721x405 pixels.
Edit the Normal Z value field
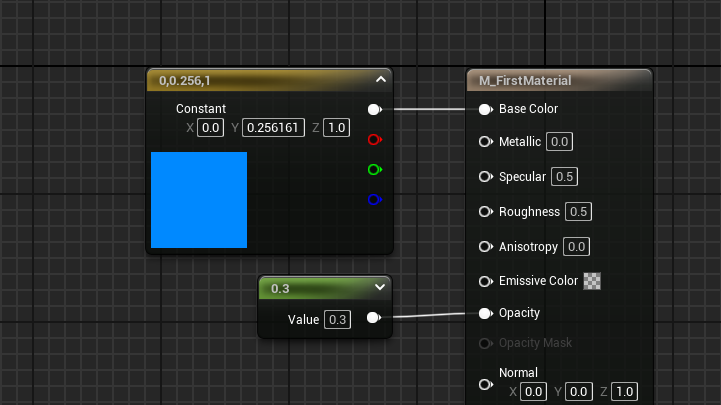tap(624, 392)
